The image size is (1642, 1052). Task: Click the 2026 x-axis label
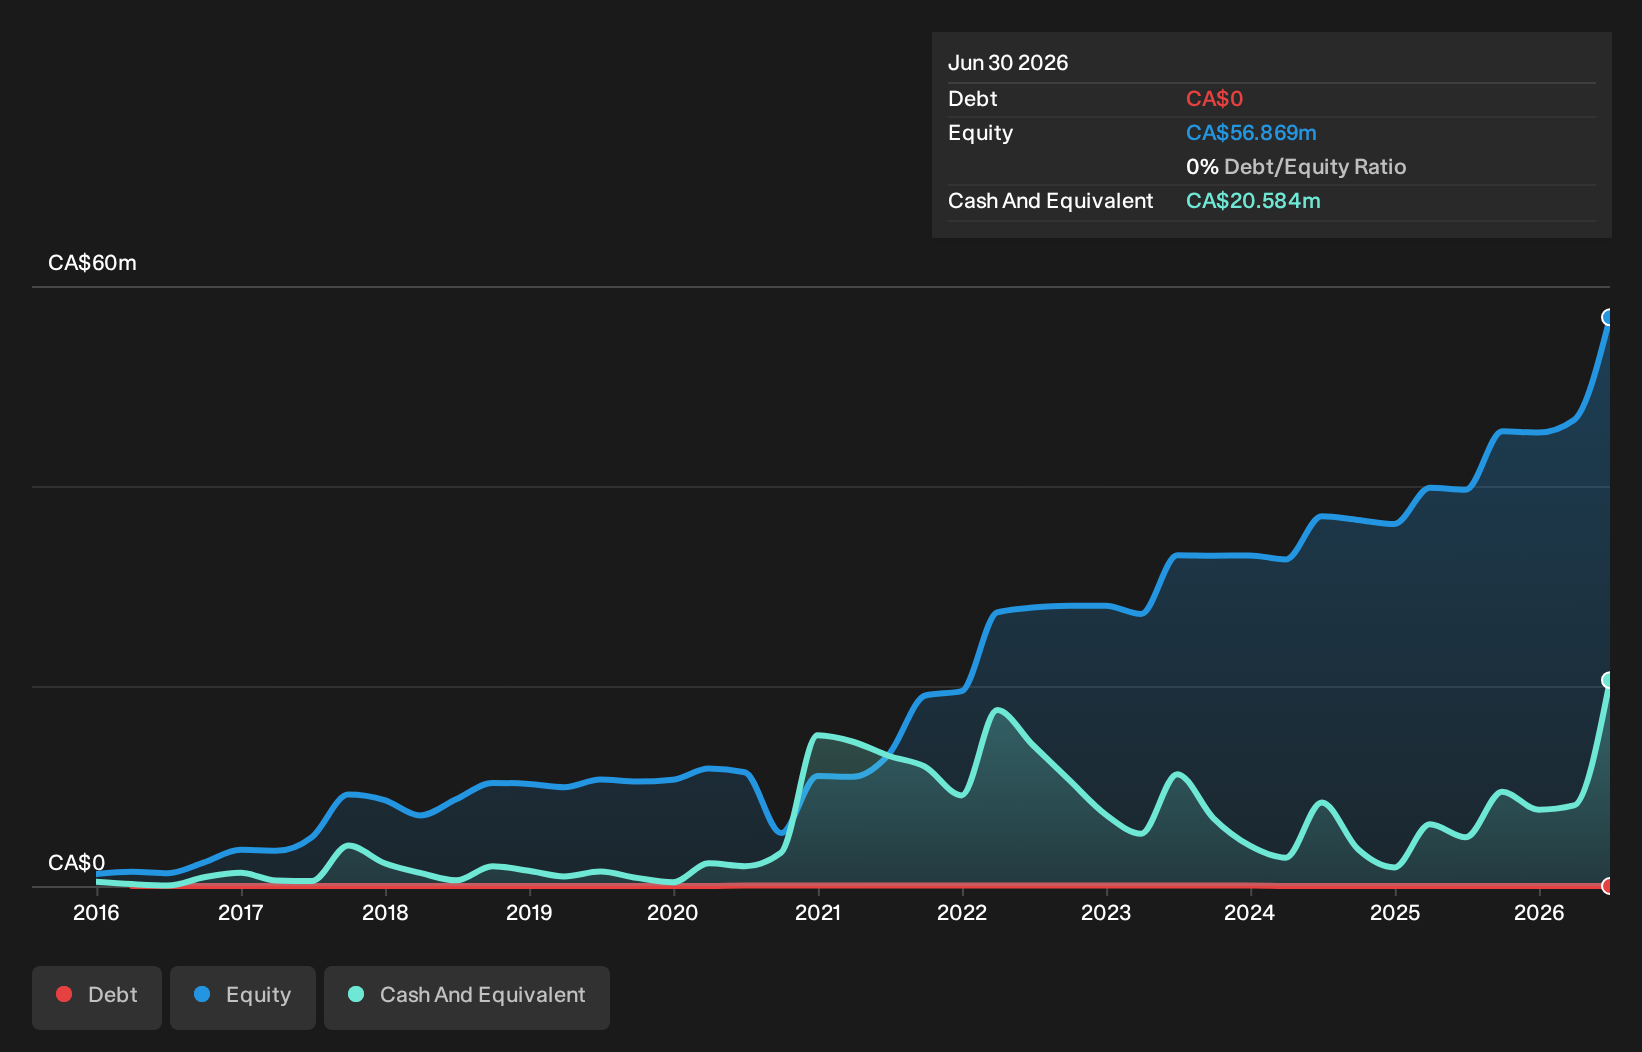tap(1539, 912)
